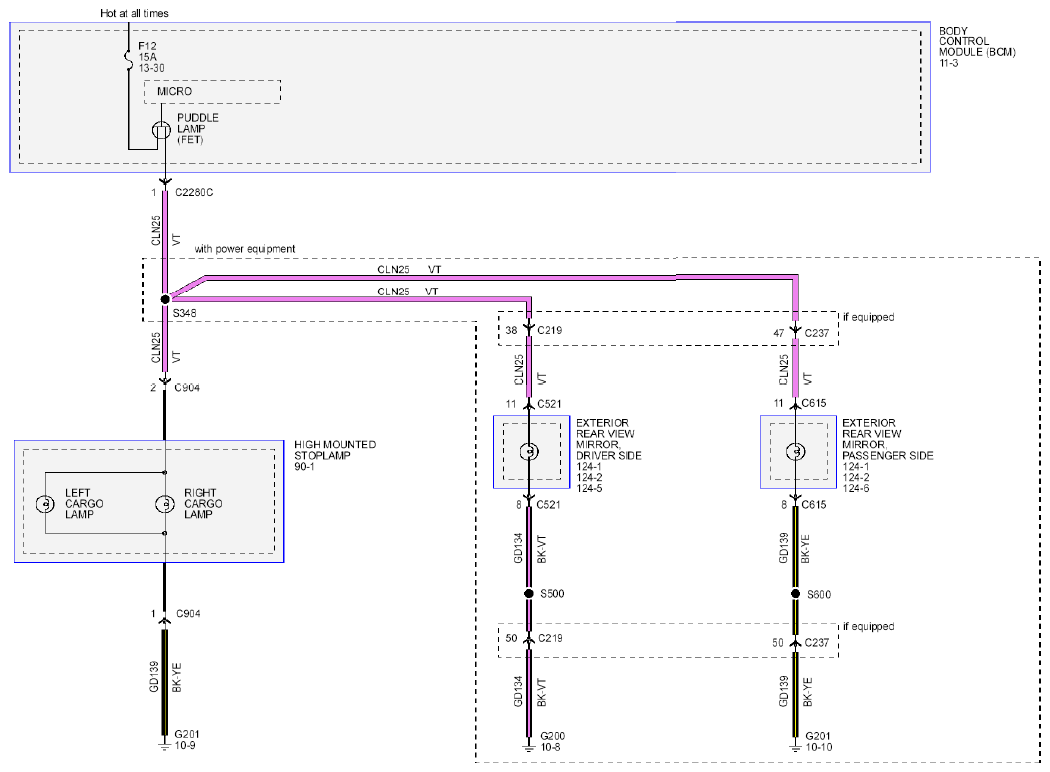The width and height of the screenshot is (1050, 772).
Task: Select the S500 splice dot
Action: click(x=528, y=593)
